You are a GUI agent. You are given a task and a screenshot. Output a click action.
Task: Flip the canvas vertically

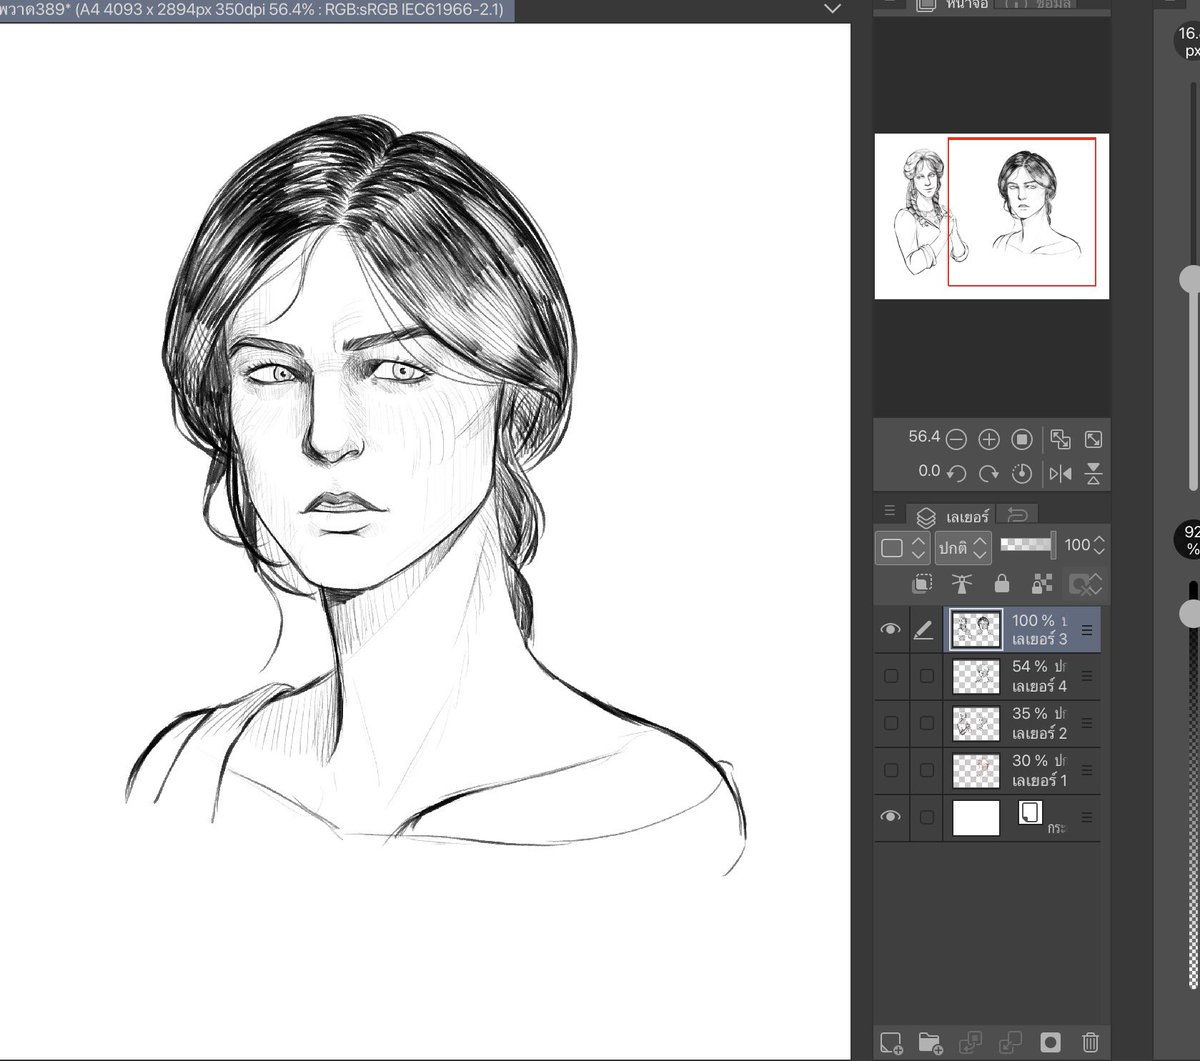pyautogui.click(x=1094, y=473)
